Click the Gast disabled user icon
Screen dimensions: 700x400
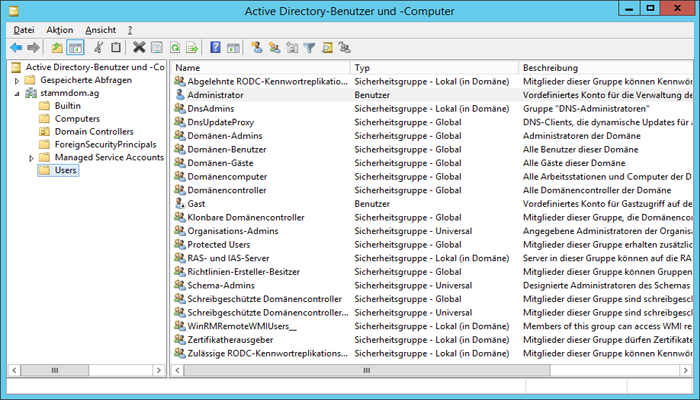point(179,204)
